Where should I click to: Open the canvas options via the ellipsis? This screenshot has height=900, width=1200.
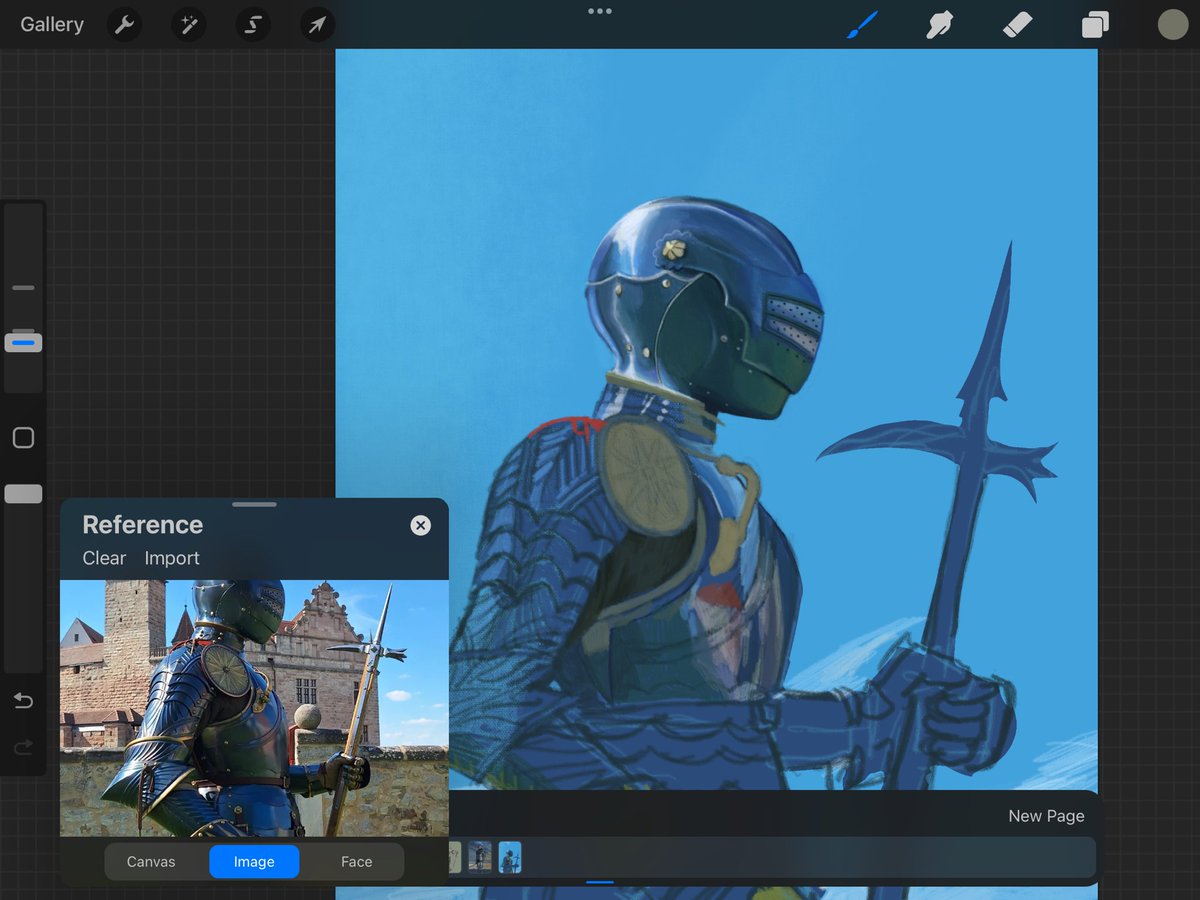pos(599,11)
